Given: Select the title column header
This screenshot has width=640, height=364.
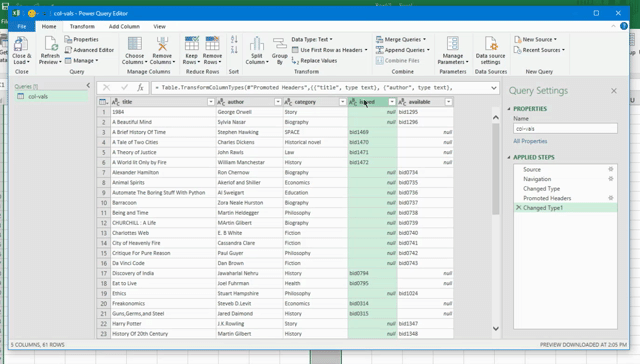Looking at the screenshot, I should pos(163,102).
